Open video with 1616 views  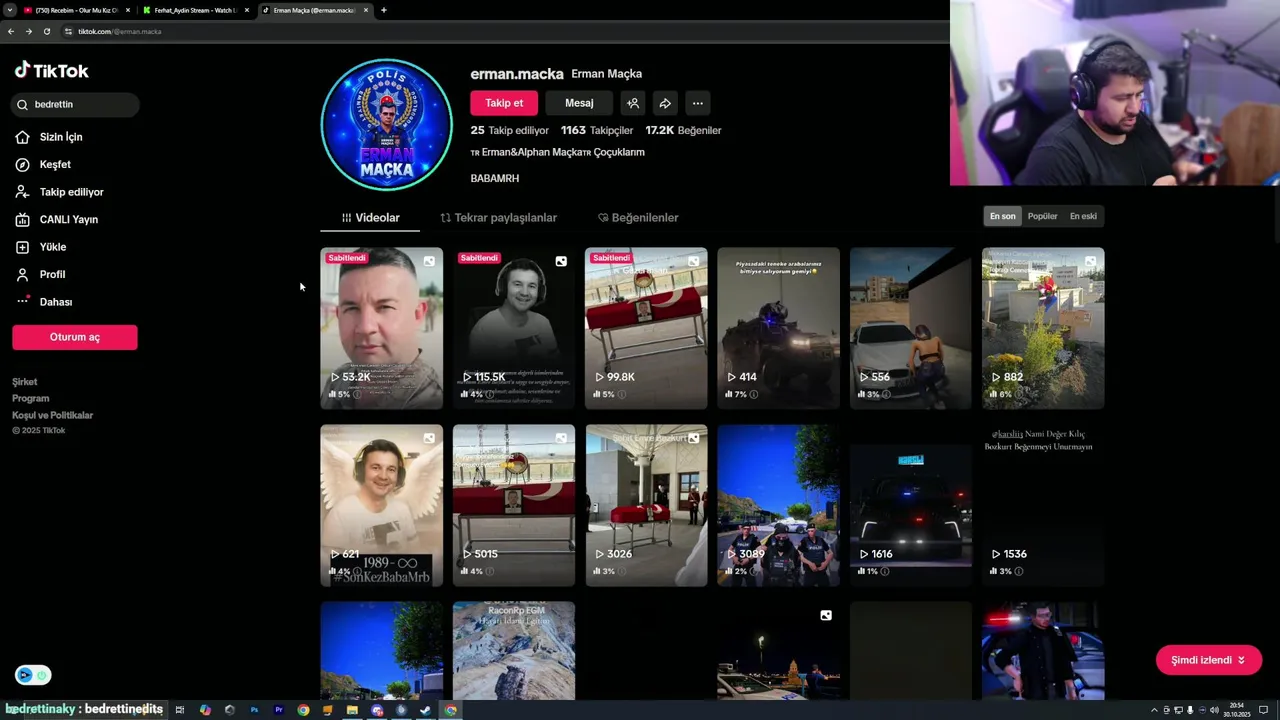(x=910, y=505)
